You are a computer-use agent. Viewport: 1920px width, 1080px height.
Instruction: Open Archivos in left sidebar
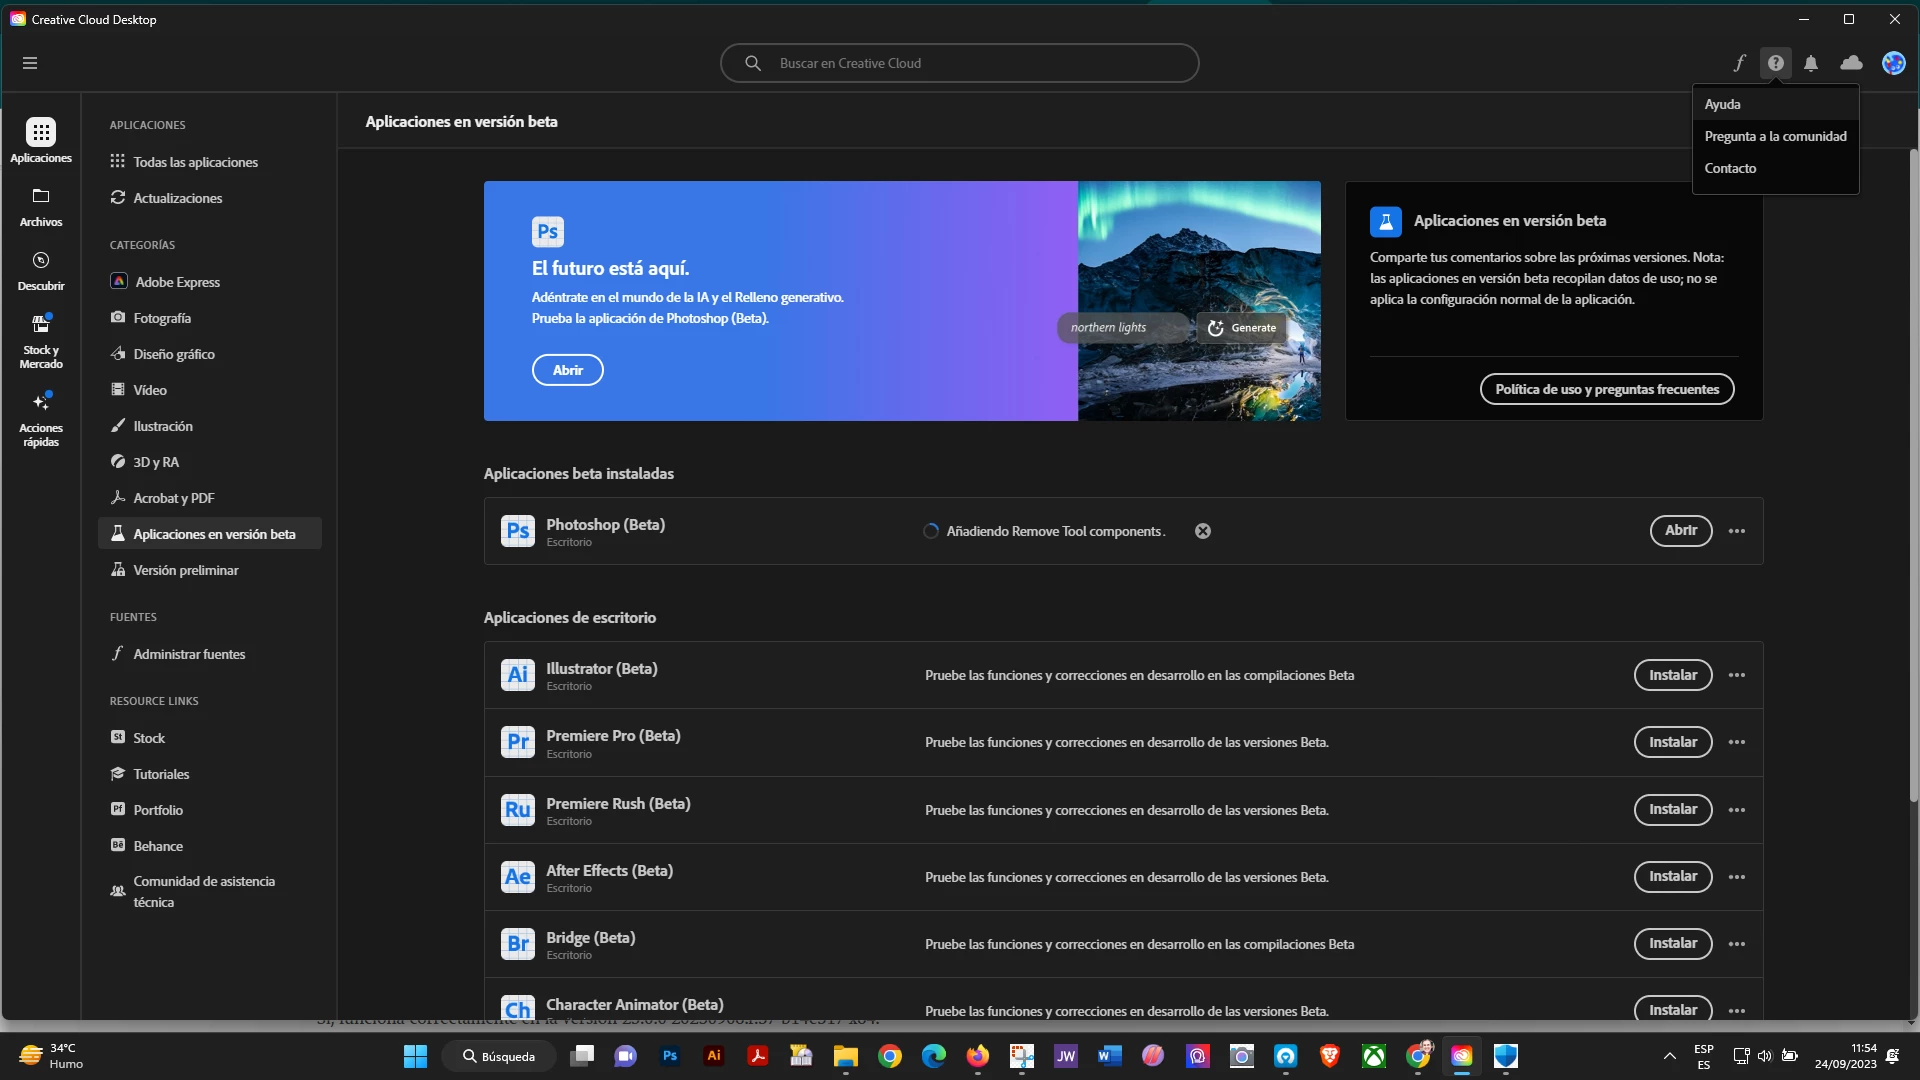(41, 206)
